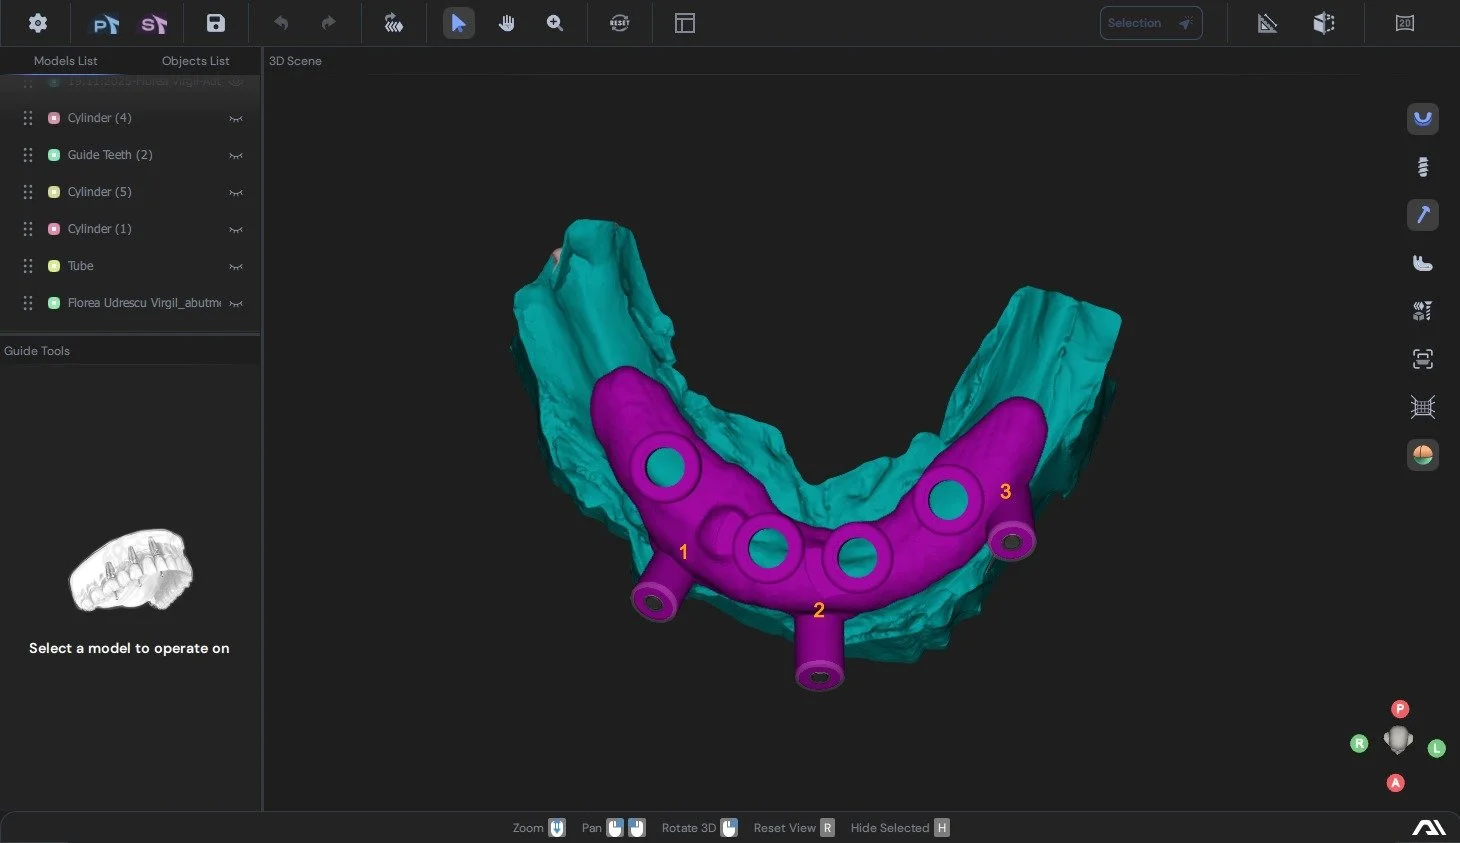Select the Pan hand tool
1460x843 pixels.
507,22
